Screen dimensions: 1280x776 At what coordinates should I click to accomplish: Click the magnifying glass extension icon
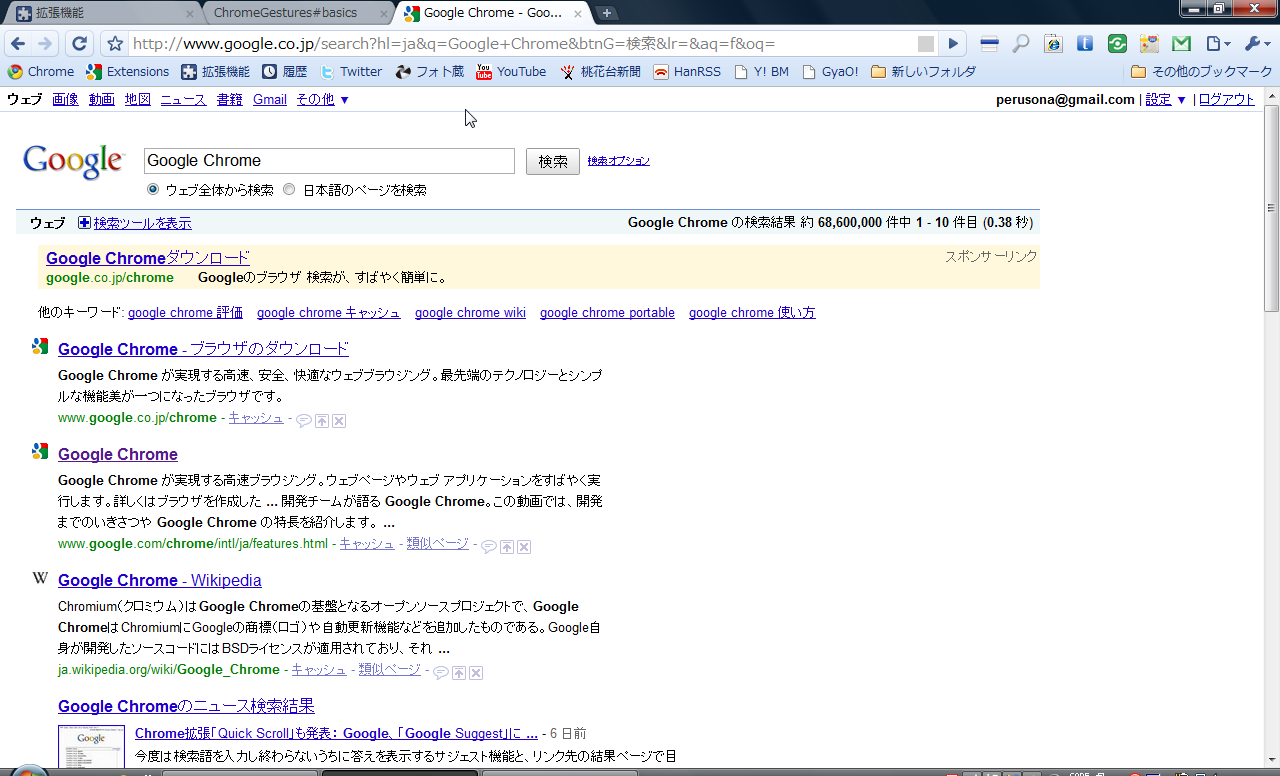[x=1021, y=44]
